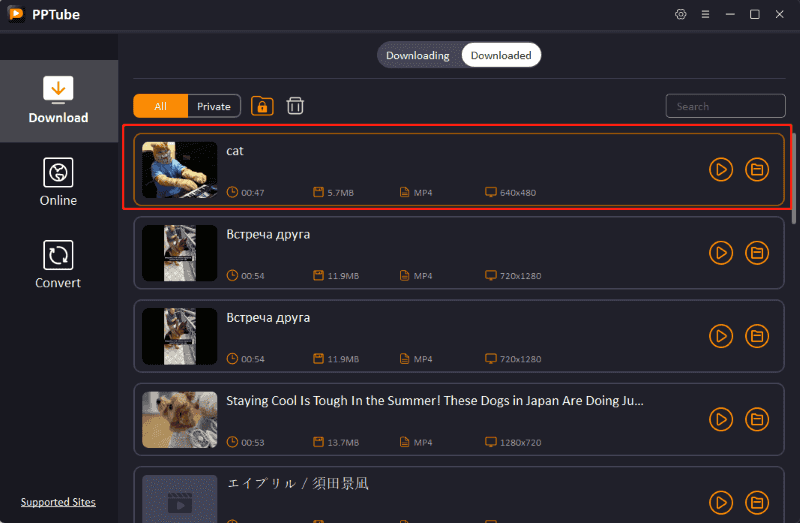Click the clock icon beside 00:53
The image size is (800, 523).
point(232,442)
